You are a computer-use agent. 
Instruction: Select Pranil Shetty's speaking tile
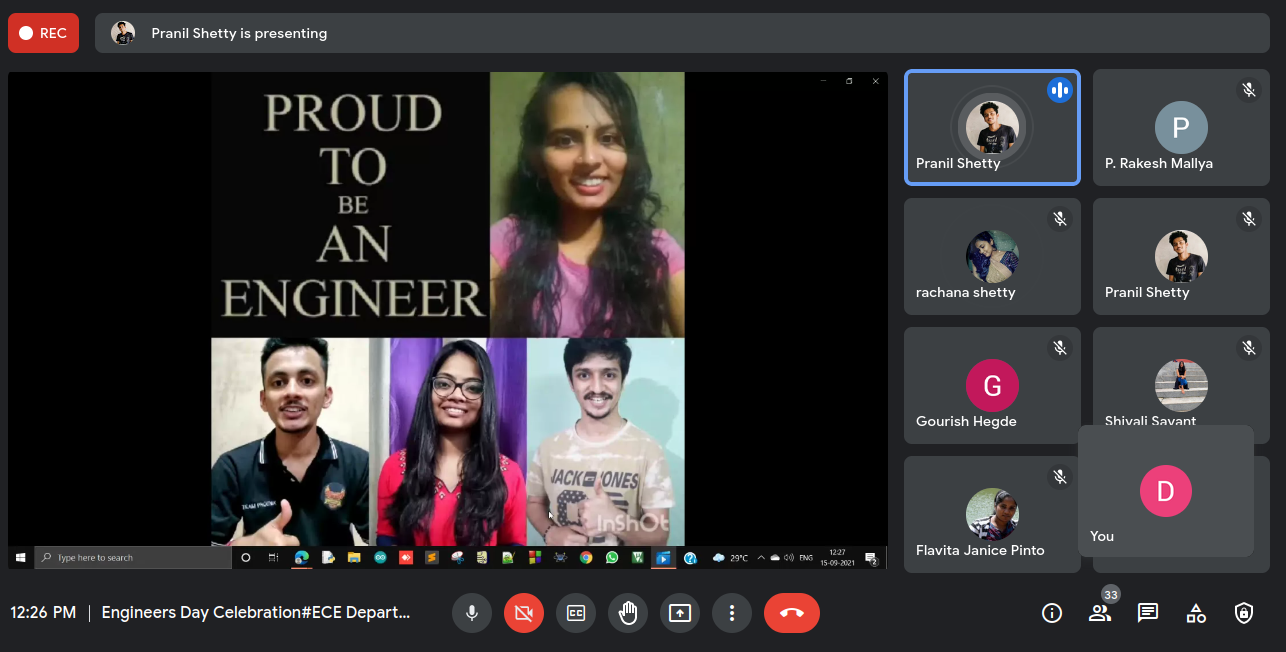pos(992,128)
